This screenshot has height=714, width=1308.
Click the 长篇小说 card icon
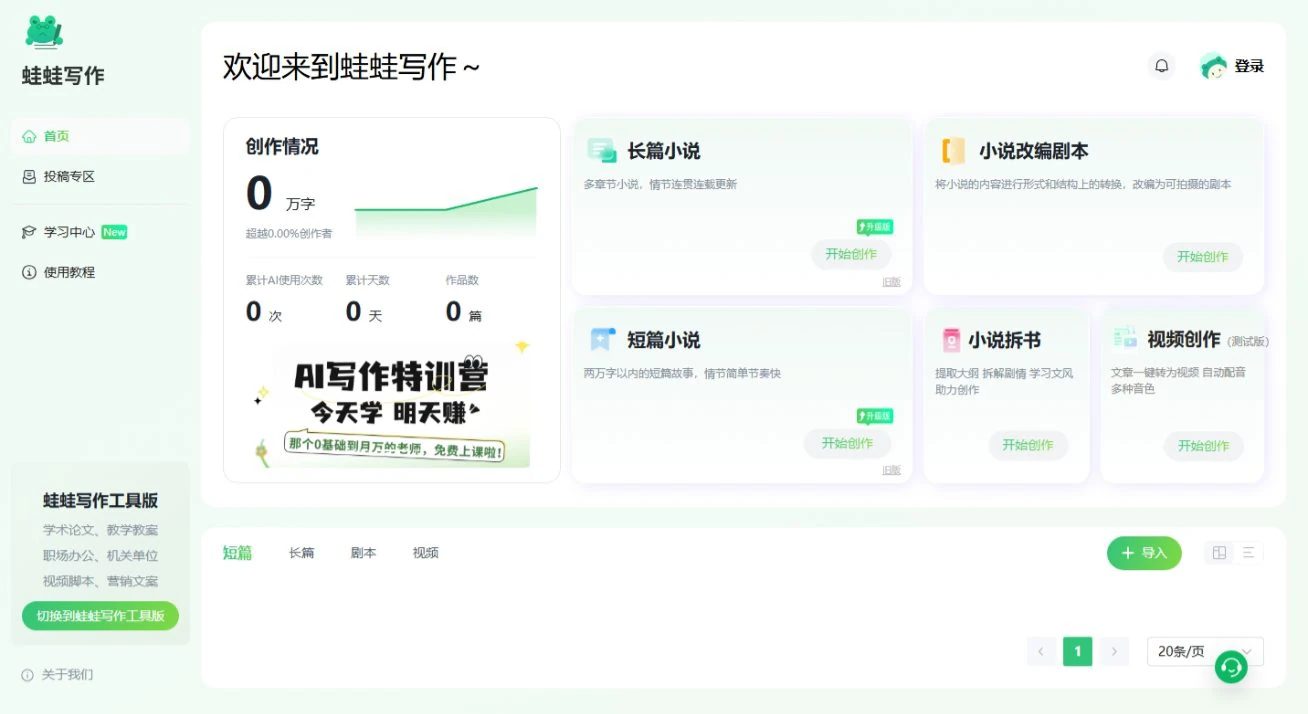601,151
